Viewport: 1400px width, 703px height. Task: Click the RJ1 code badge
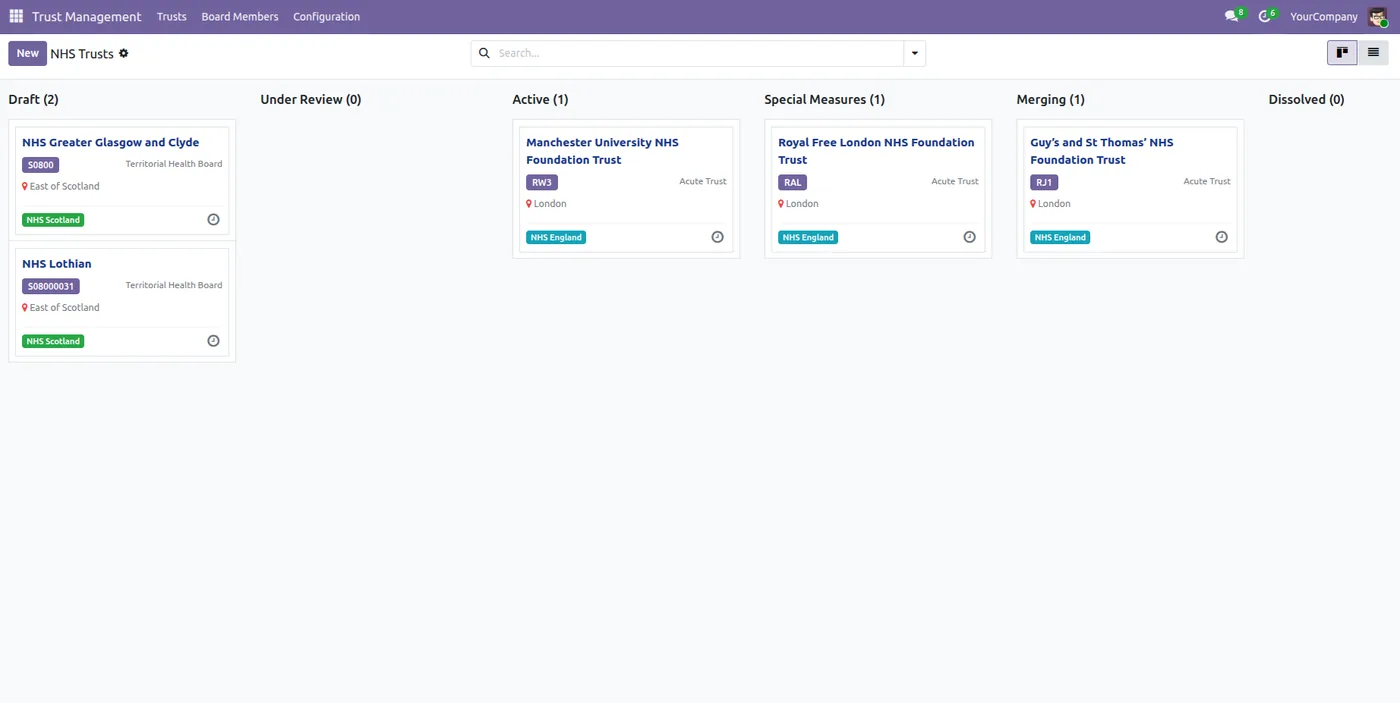coord(1044,182)
